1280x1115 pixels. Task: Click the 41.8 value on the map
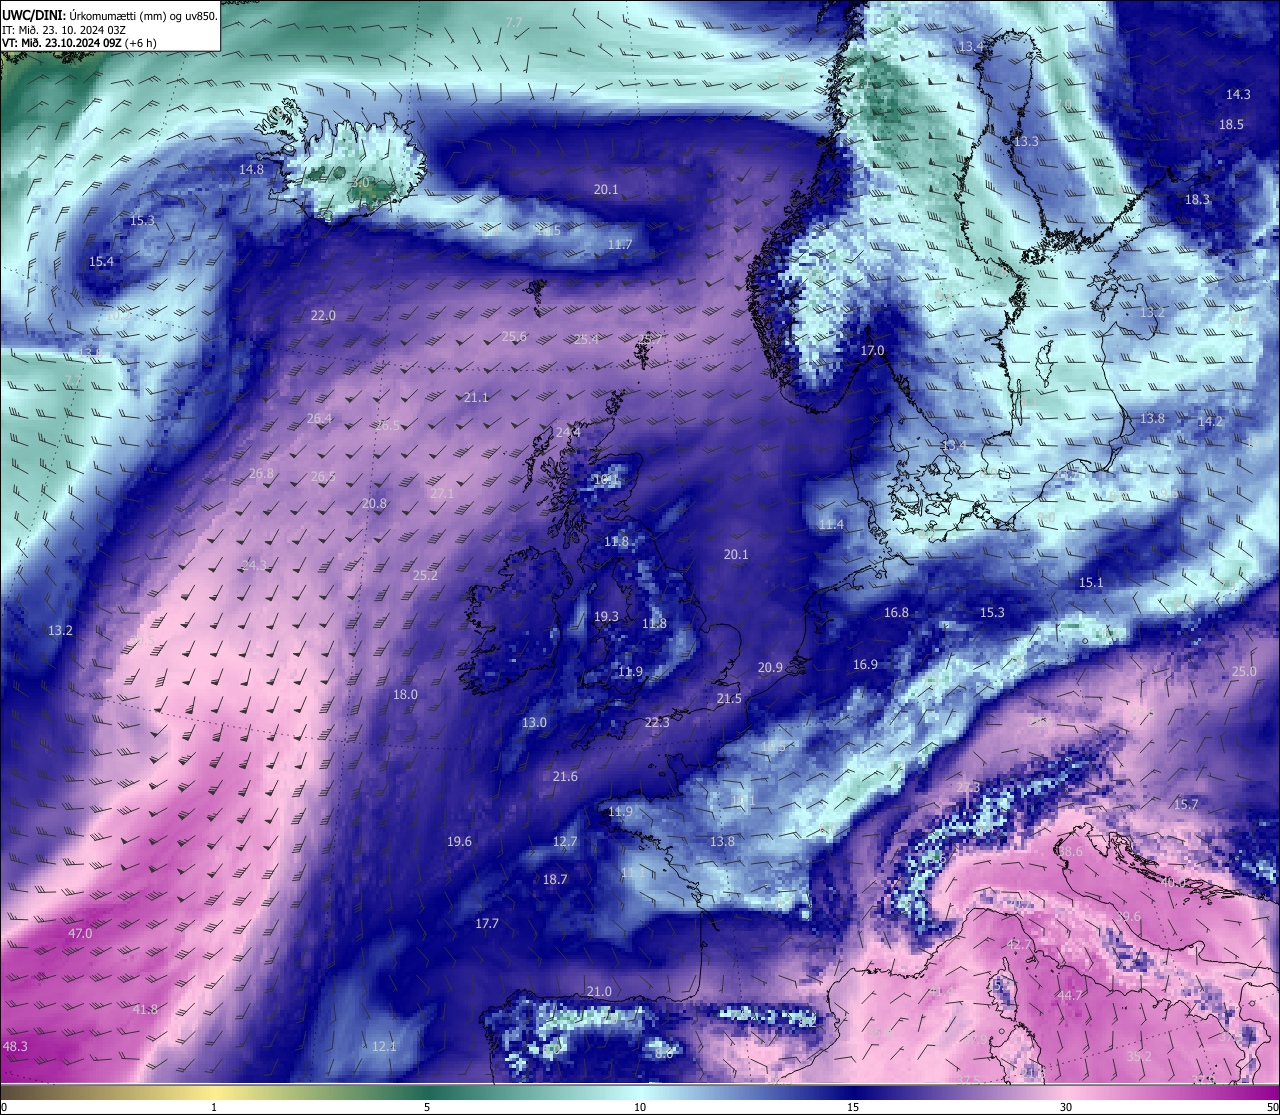(x=145, y=1009)
